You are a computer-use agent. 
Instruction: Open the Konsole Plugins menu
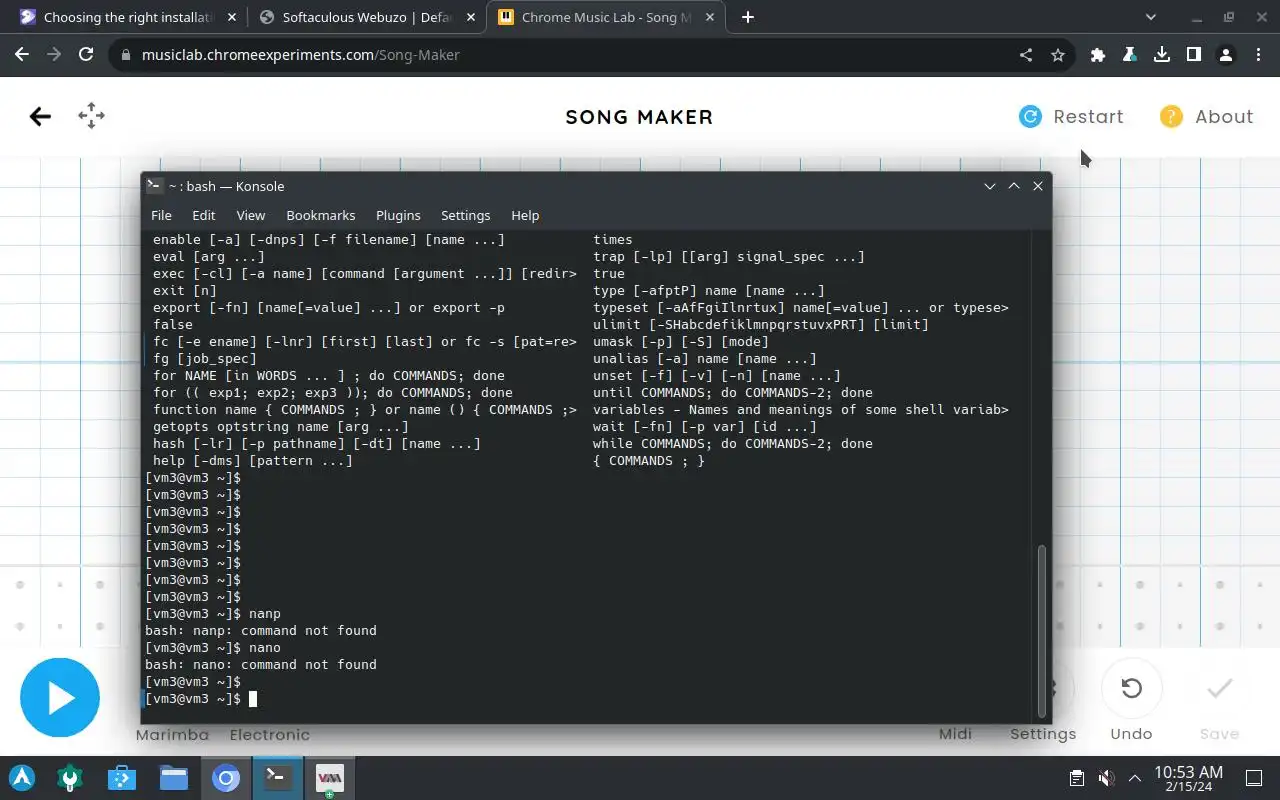coord(398,215)
